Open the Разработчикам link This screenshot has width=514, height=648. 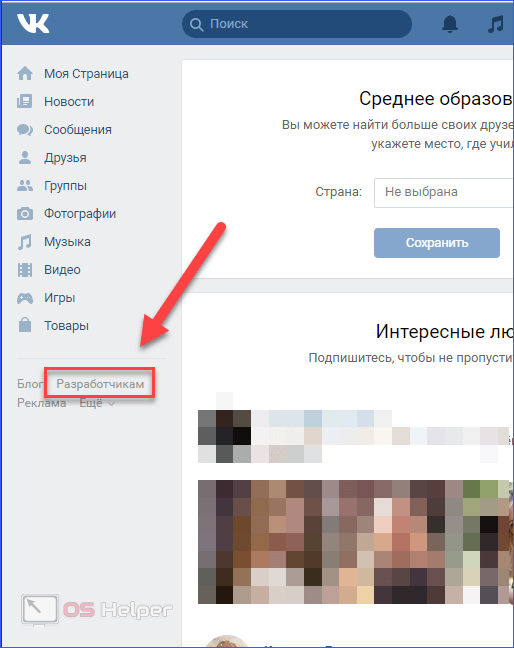pyautogui.click(x=100, y=384)
